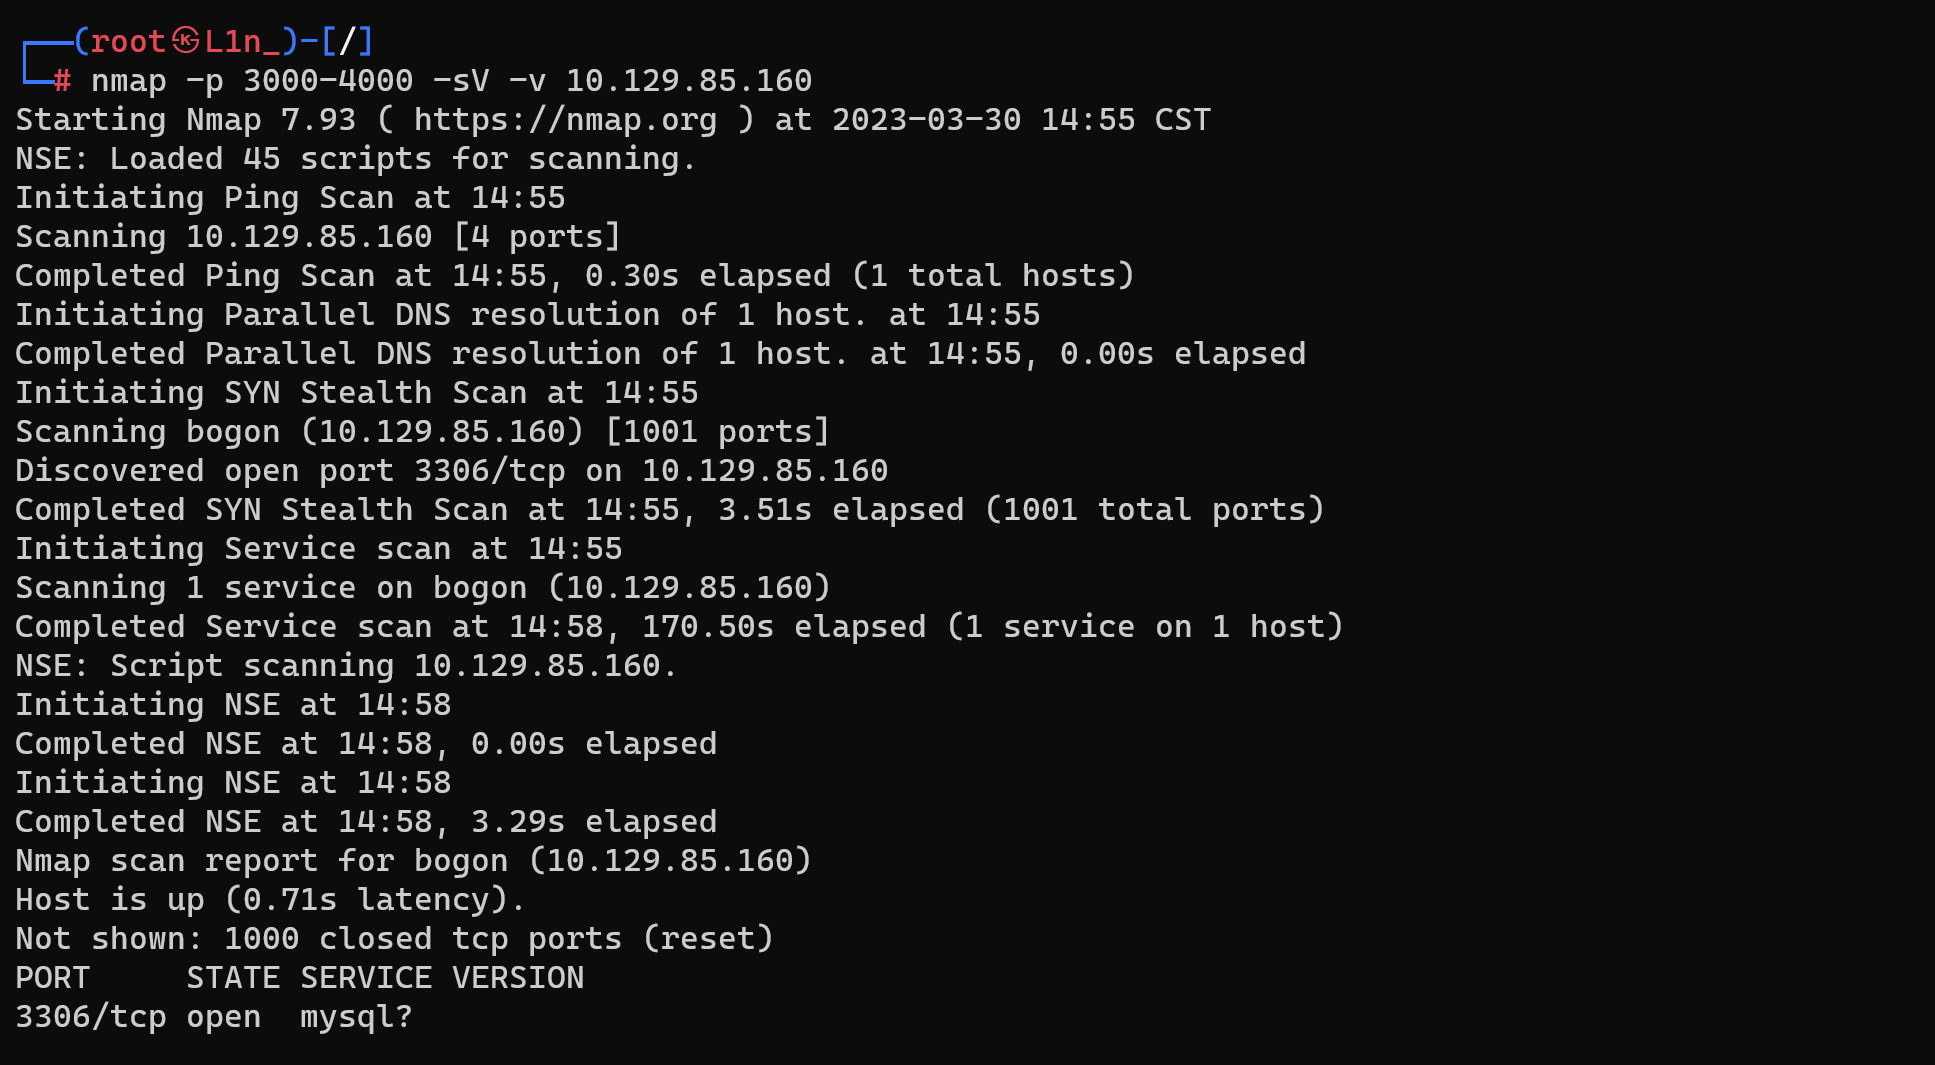Click the '/' directory in the prompt brackets

(x=347, y=41)
